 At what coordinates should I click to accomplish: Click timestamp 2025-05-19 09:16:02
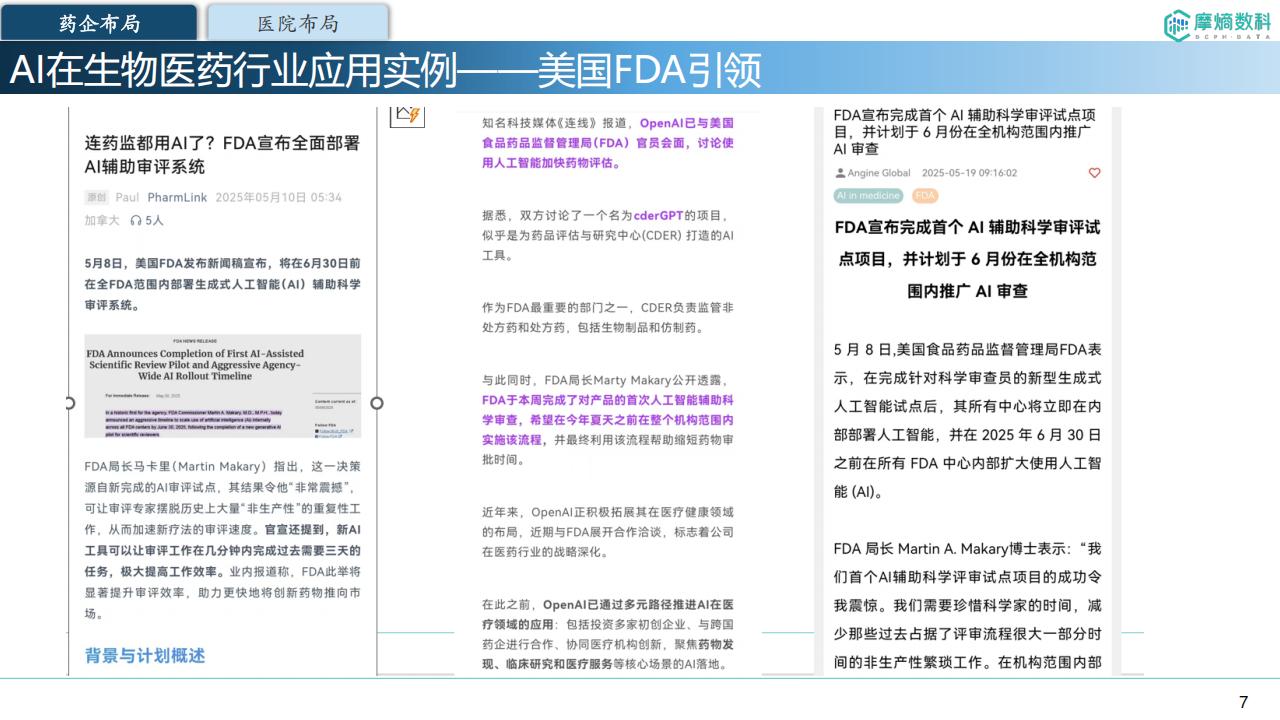(x=969, y=173)
